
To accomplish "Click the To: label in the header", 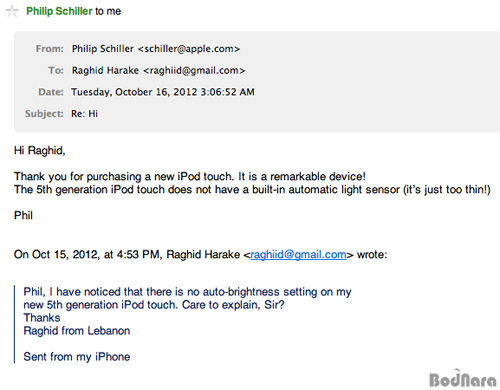I will point(56,71).
